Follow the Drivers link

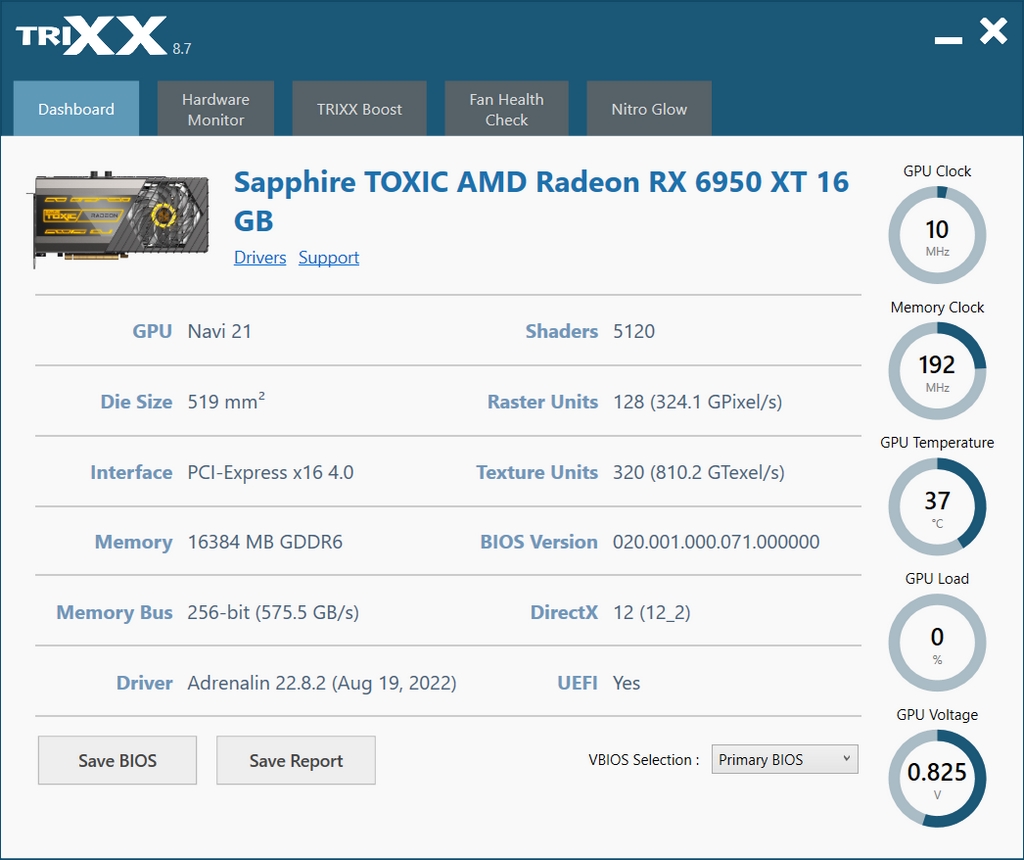(x=260, y=257)
